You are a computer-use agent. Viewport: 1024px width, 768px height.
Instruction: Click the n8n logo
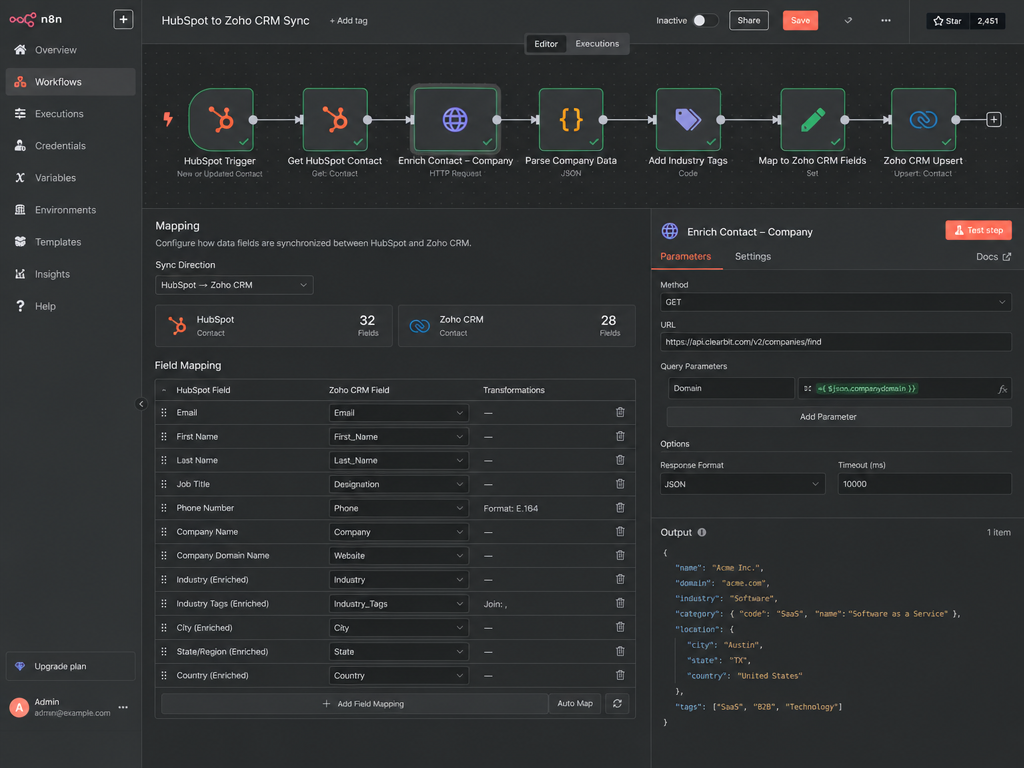(35, 20)
